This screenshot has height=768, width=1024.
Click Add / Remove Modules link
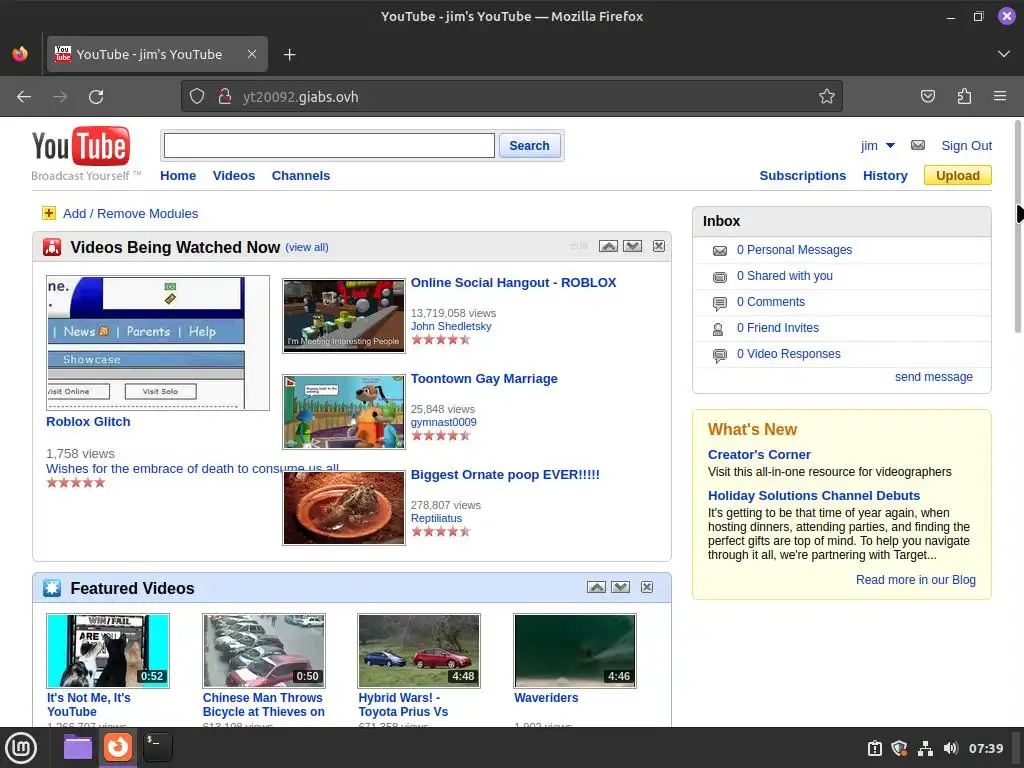point(131,214)
